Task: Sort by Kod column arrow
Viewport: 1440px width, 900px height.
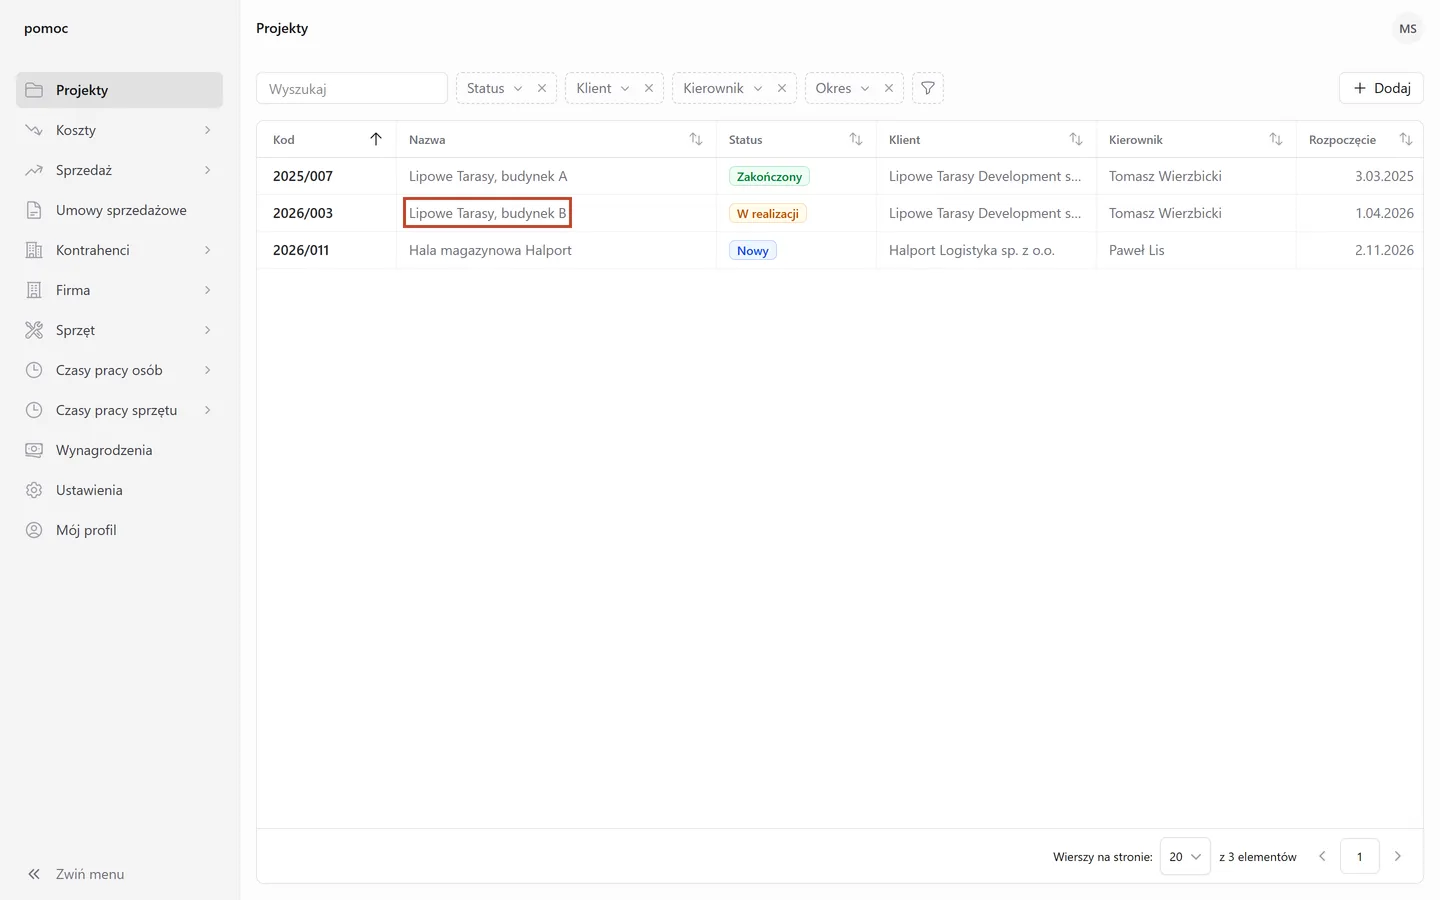Action: [376, 139]
